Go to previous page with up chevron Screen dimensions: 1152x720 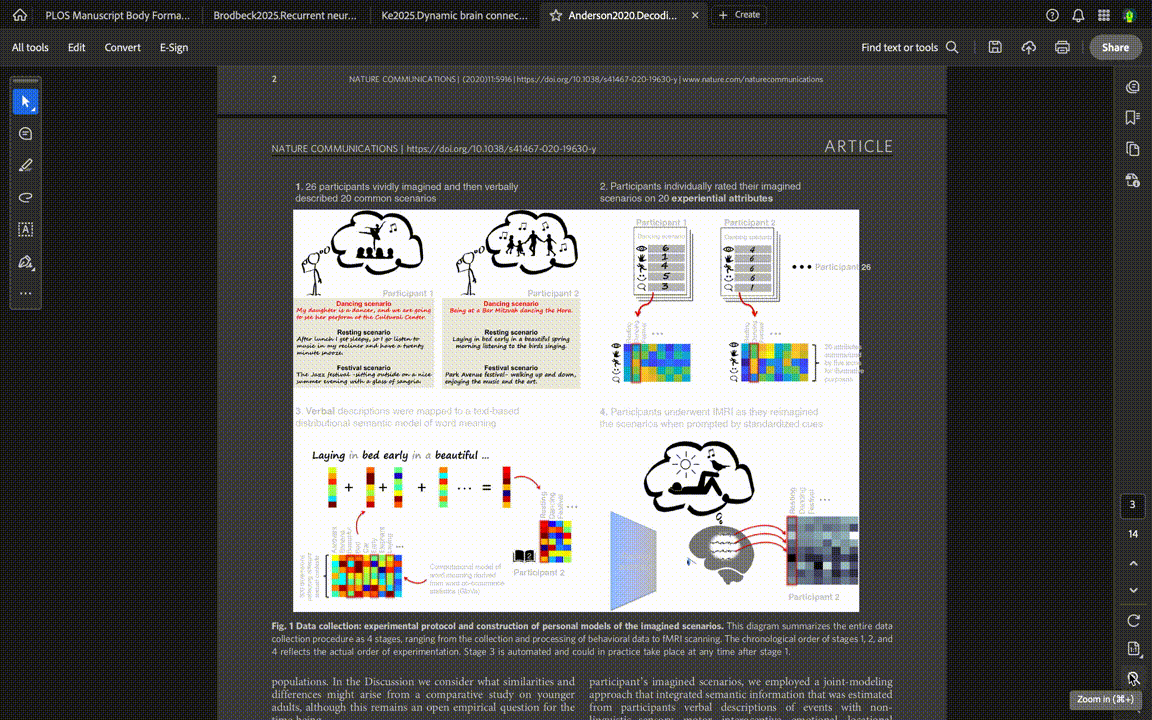(x=1133, y=564)
